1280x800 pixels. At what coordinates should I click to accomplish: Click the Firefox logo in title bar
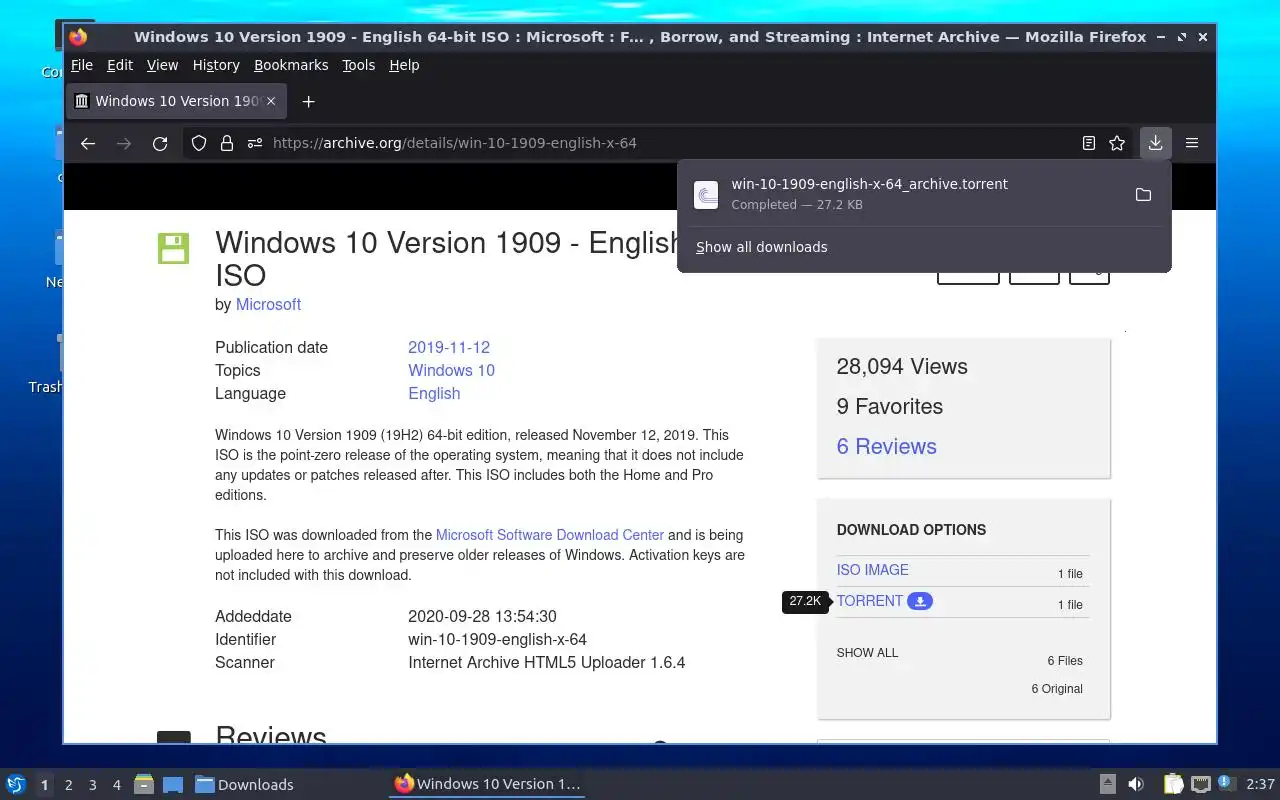tap(78, 37)
